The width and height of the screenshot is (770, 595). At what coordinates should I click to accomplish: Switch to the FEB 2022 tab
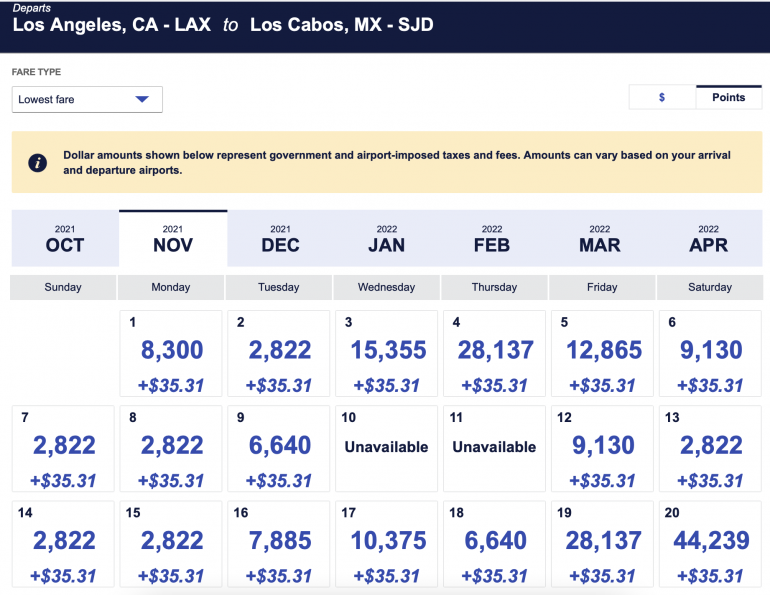tap(492, 238)
